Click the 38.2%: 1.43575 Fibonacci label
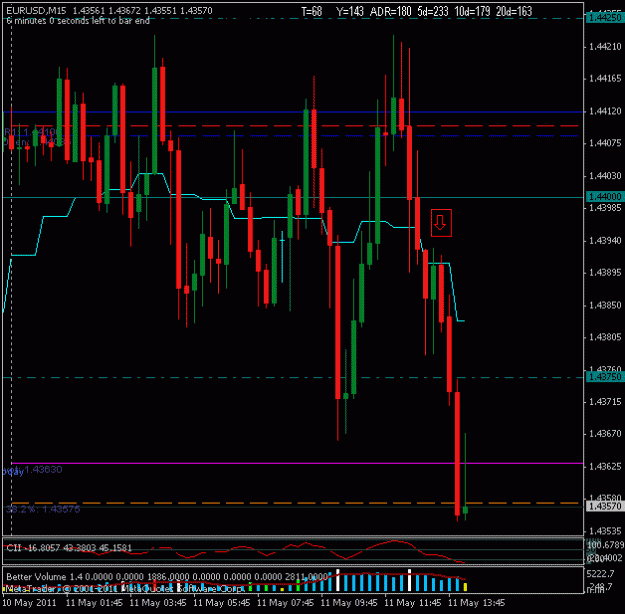Image resolution: width=625 pixels, height=614 pixels. (x=43, y=509)
